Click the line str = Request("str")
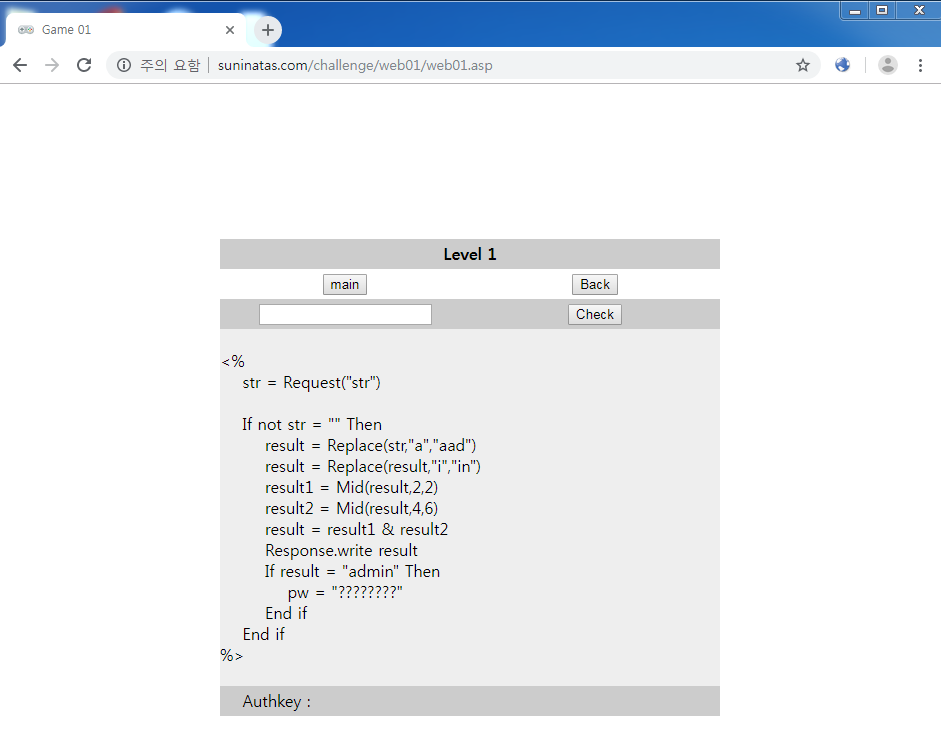Image resolution: width=941 pixels, height=741 pixels. 311,382
